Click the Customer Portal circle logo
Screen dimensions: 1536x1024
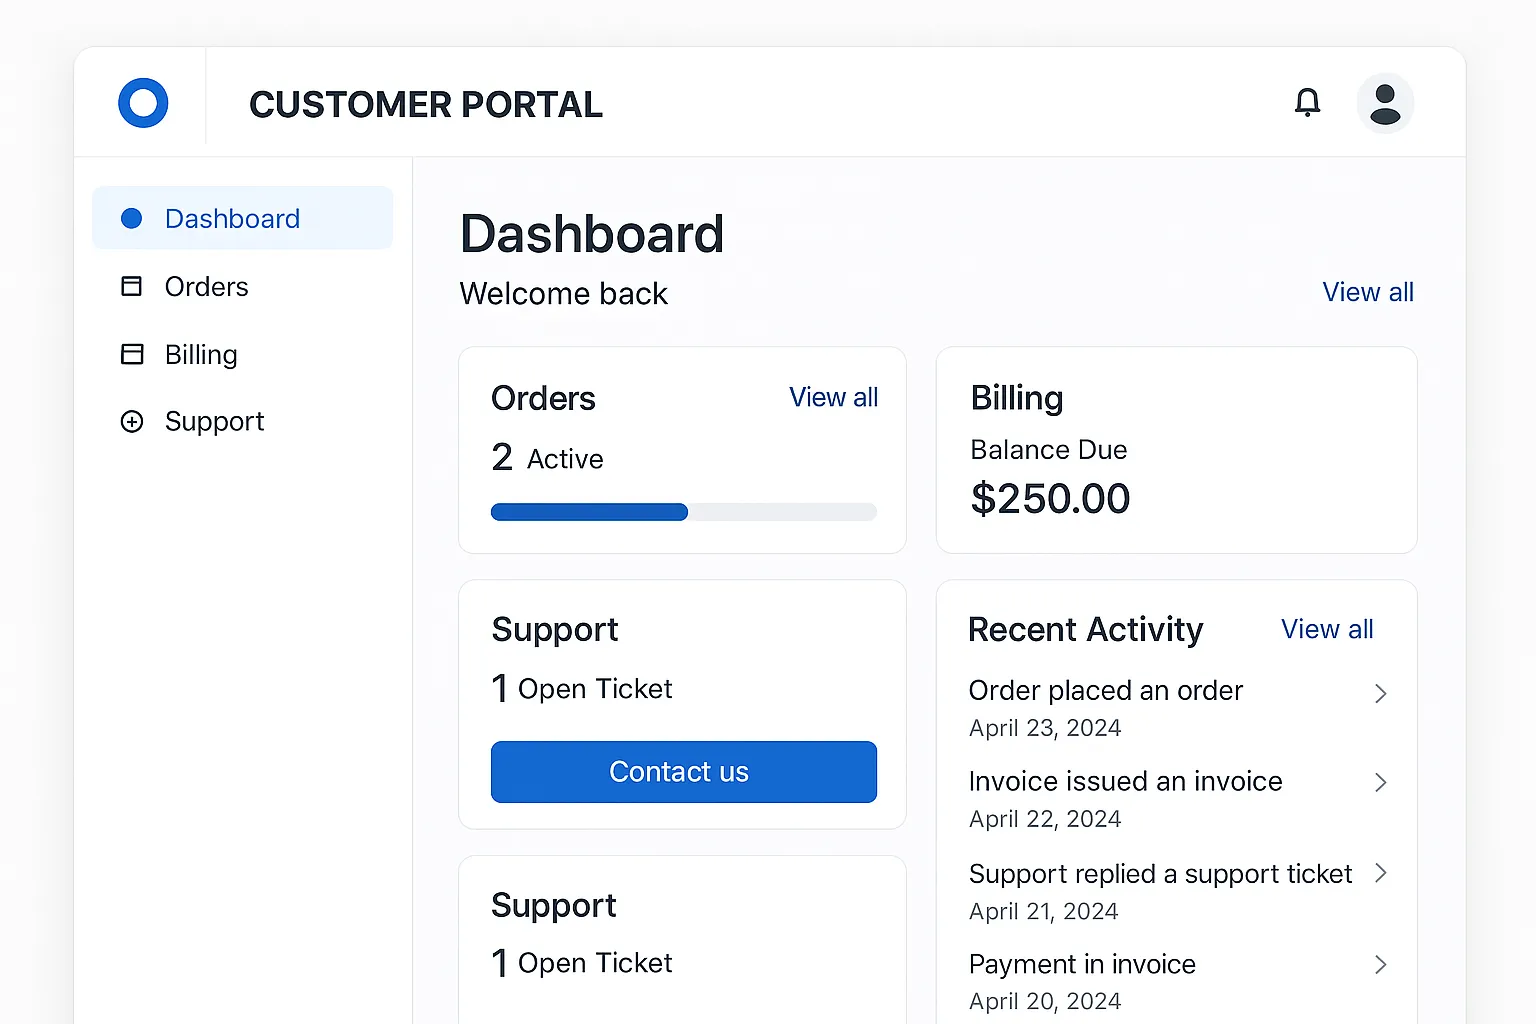tap(143, 102)
